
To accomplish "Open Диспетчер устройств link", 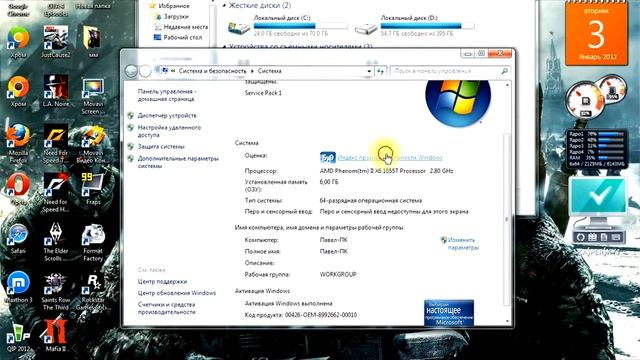I will click(x=167, y=116).
